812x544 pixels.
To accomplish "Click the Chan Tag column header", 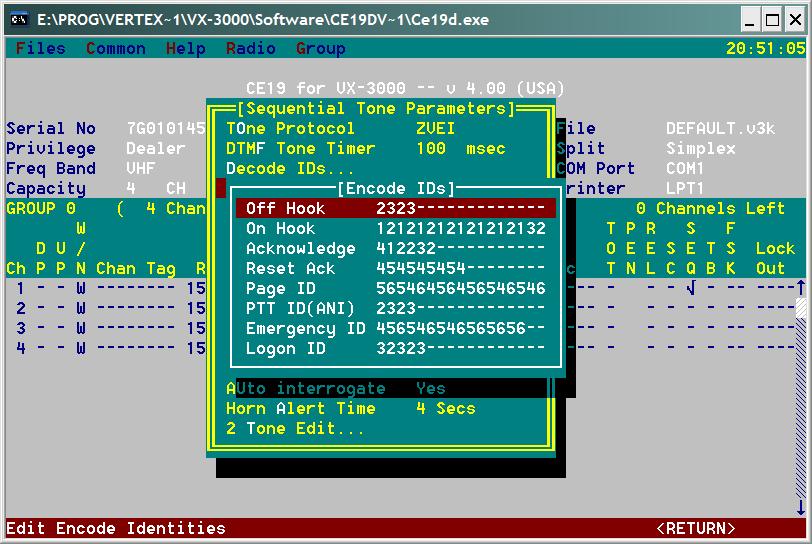I will (136, 268).
